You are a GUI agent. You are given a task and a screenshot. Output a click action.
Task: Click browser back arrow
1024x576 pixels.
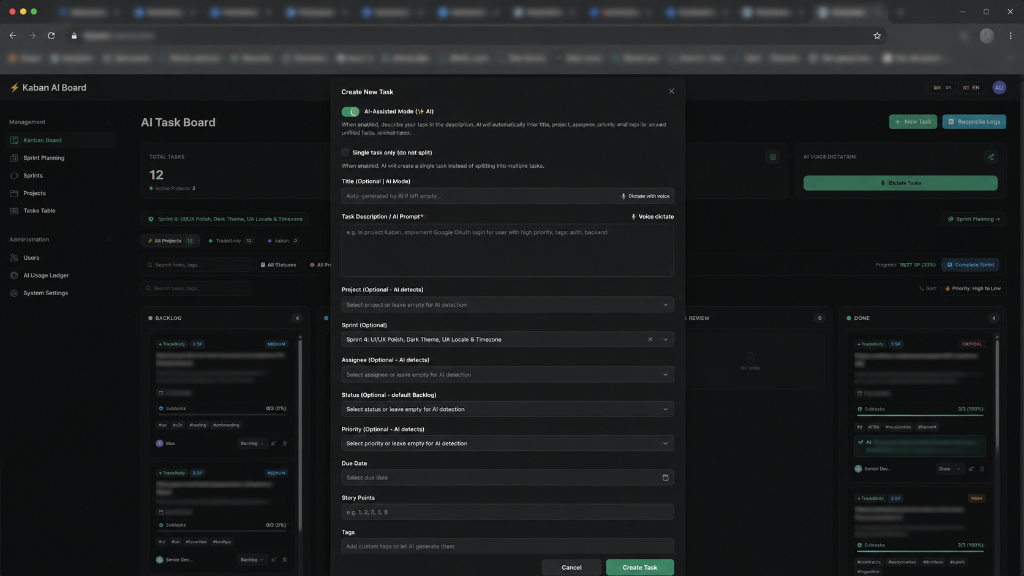coord(13,36)
